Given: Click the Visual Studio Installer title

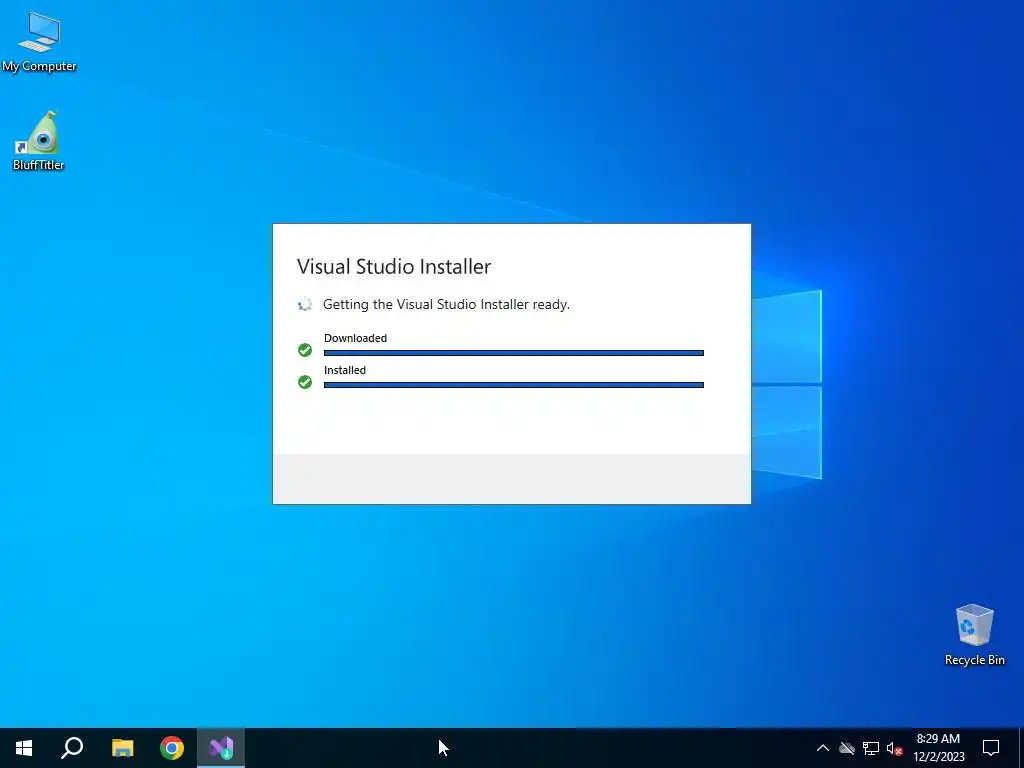Looking at the screenshot, I should point(394,266).
